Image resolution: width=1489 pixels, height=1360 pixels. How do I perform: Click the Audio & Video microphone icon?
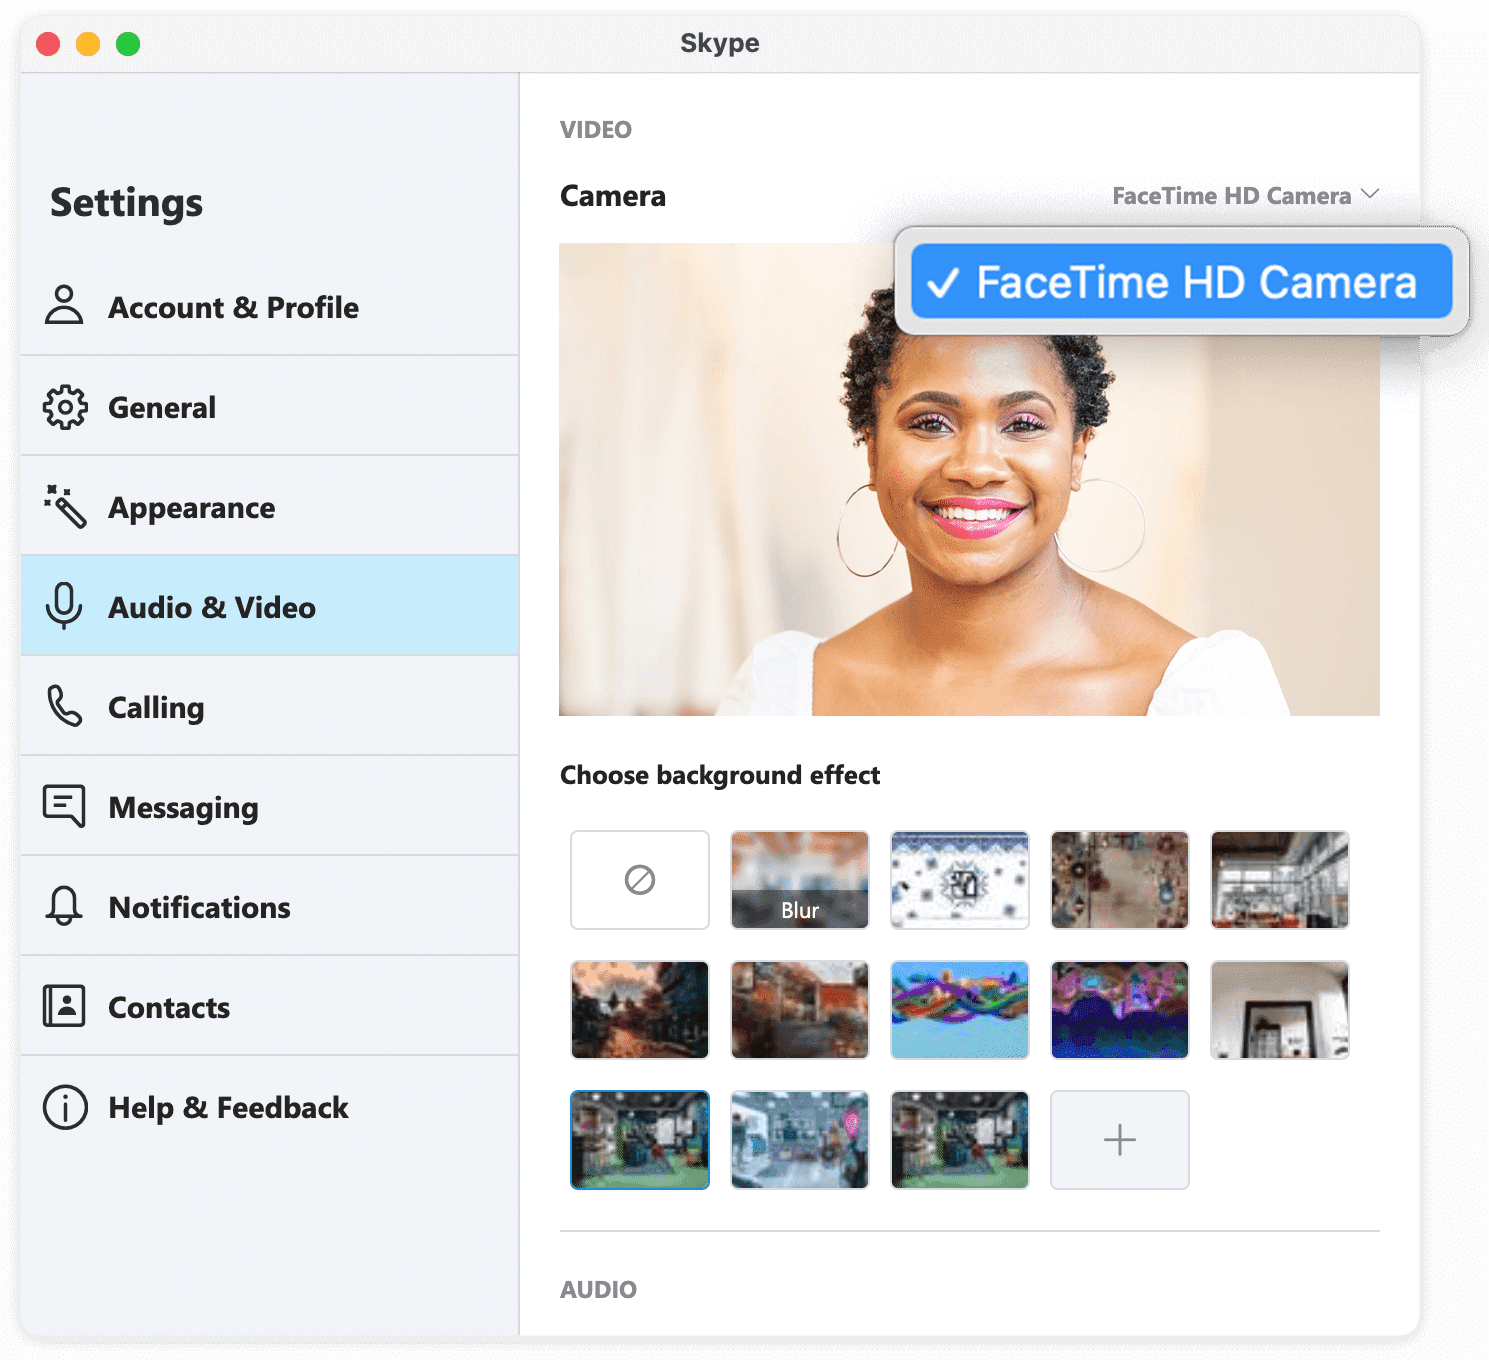coord(64,607)
